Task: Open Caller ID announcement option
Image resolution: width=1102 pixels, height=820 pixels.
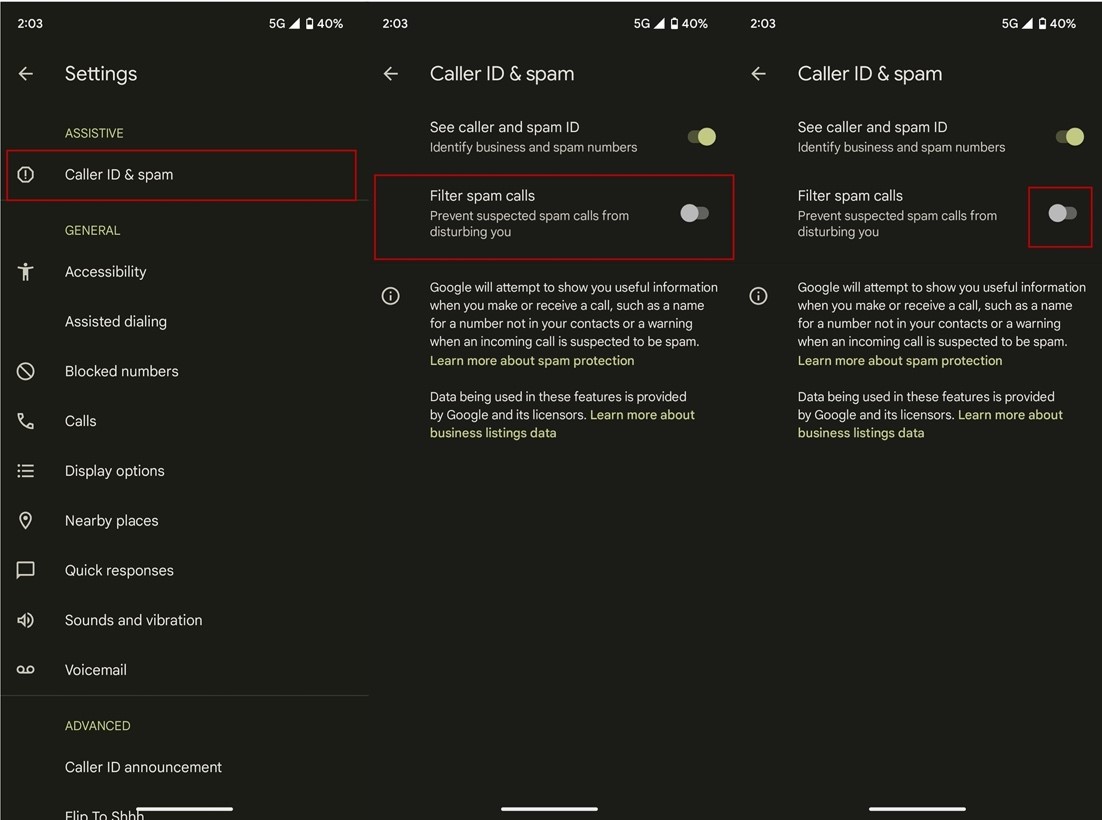Action: click(143, 767)
